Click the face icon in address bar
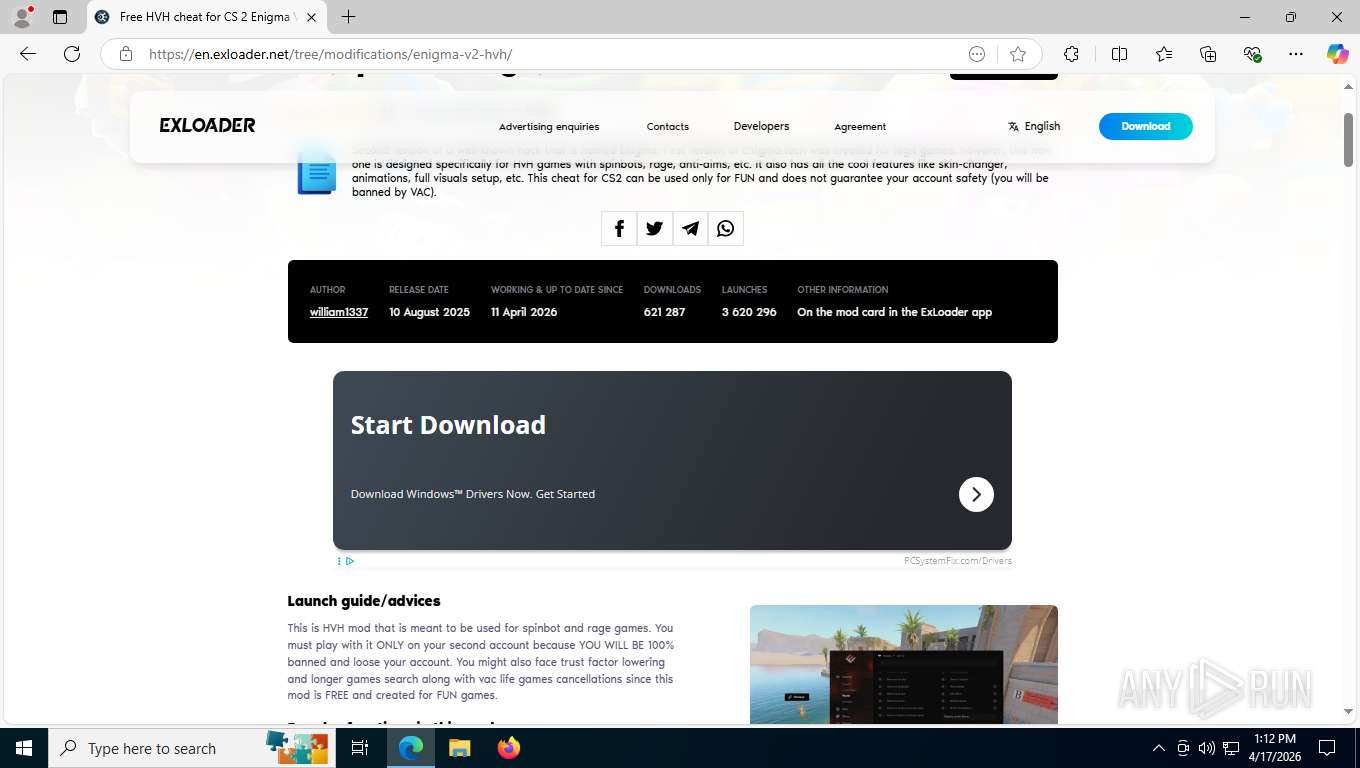Image resolution: width=1360 pixels, height=768 pixels. point(977,54)
